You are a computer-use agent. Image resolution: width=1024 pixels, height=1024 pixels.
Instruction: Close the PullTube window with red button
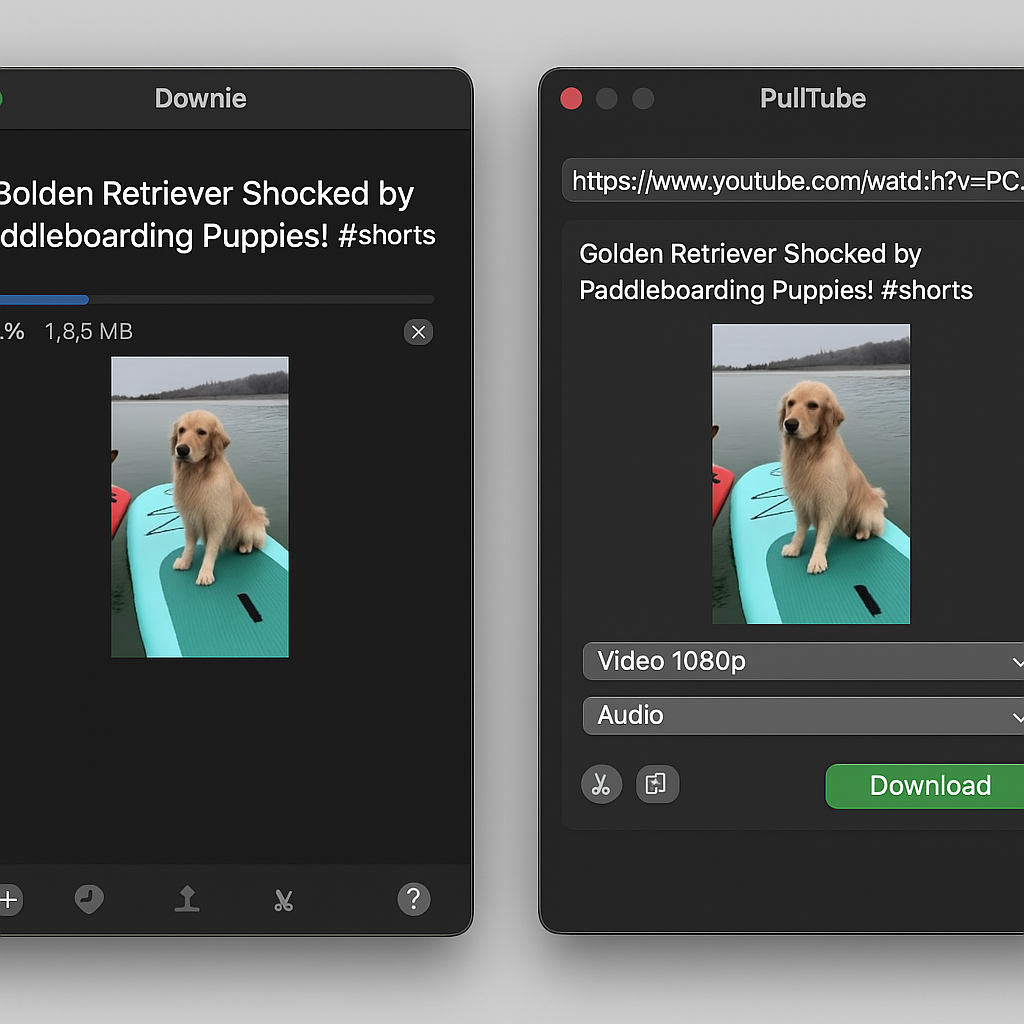click(571, 99)
